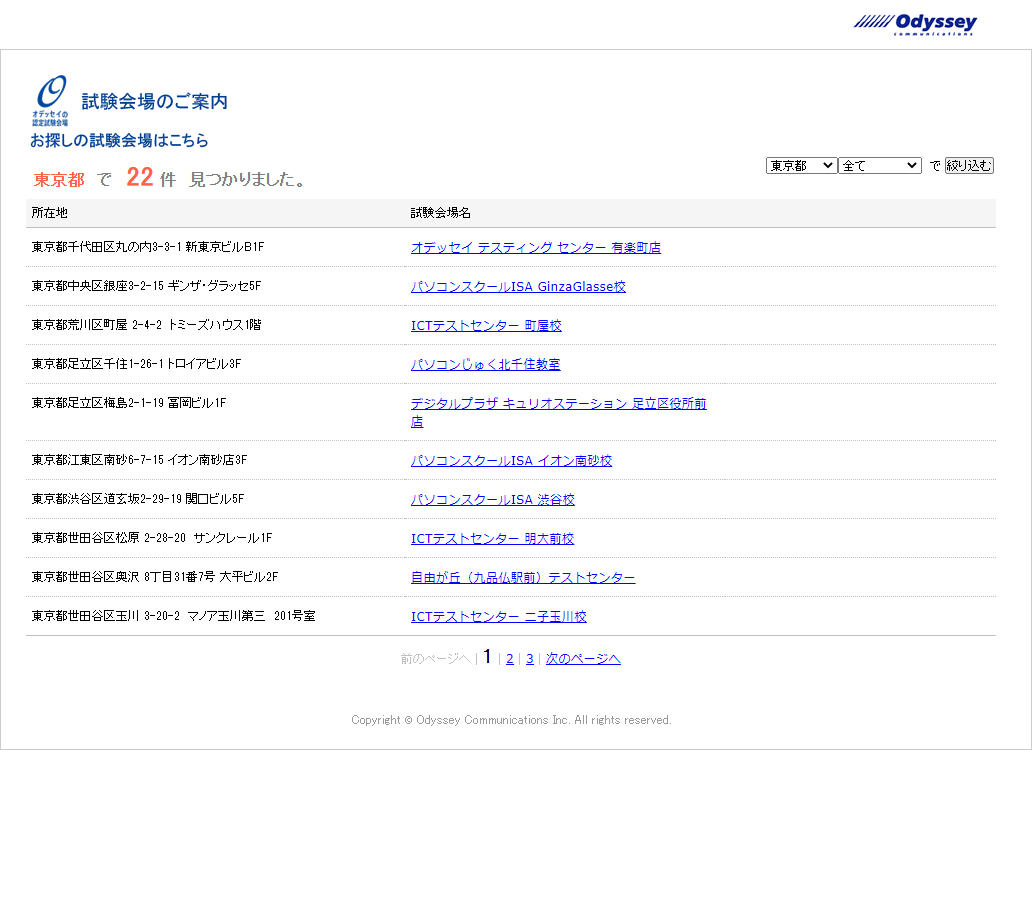Click address 東京都荒川区町屋 2-4-2 トミーズハウス1階

tap(146, 324)
